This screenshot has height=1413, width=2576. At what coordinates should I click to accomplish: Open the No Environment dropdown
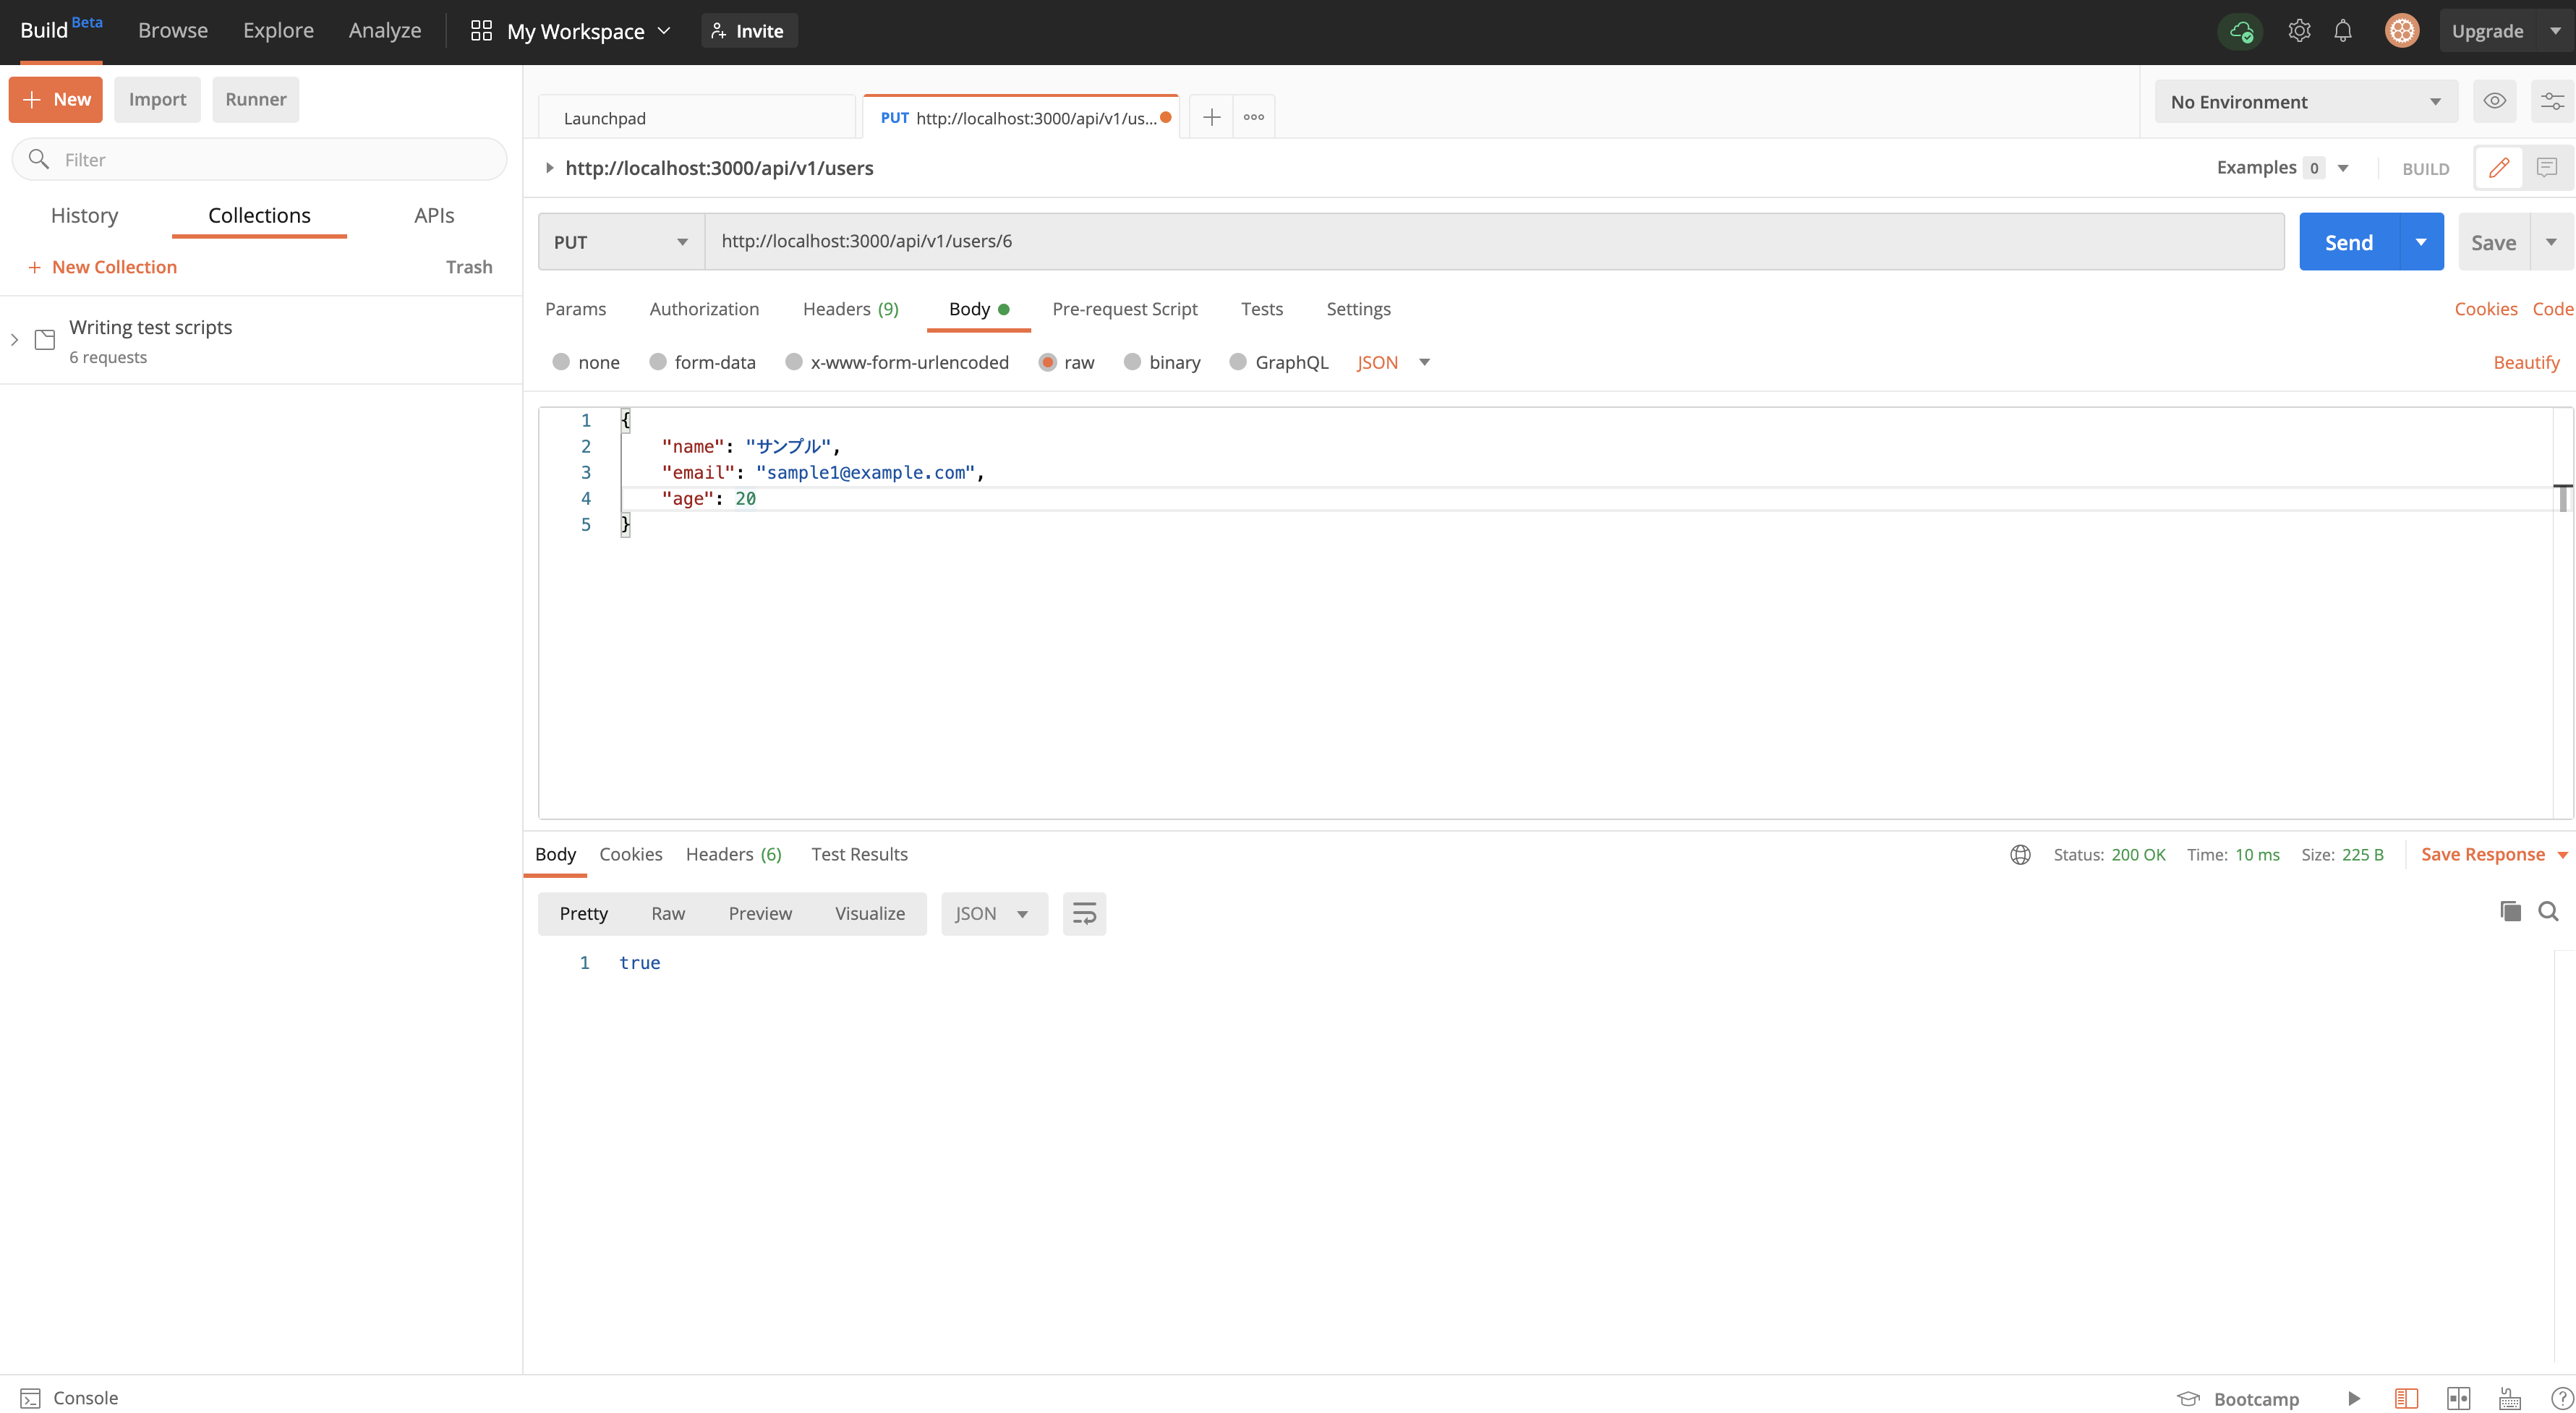pos(2305,102)
